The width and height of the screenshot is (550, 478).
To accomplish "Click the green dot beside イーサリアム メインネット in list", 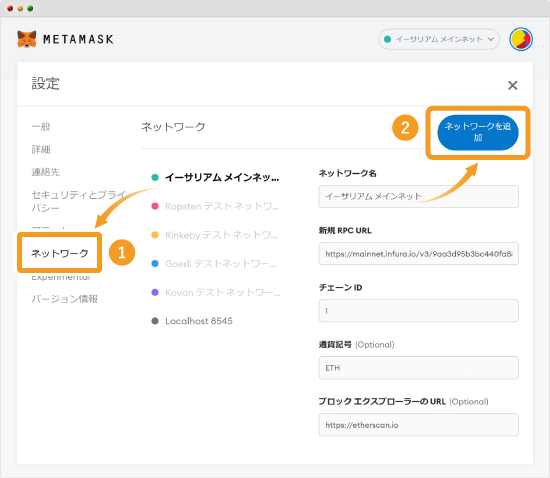I will (155, 177).
